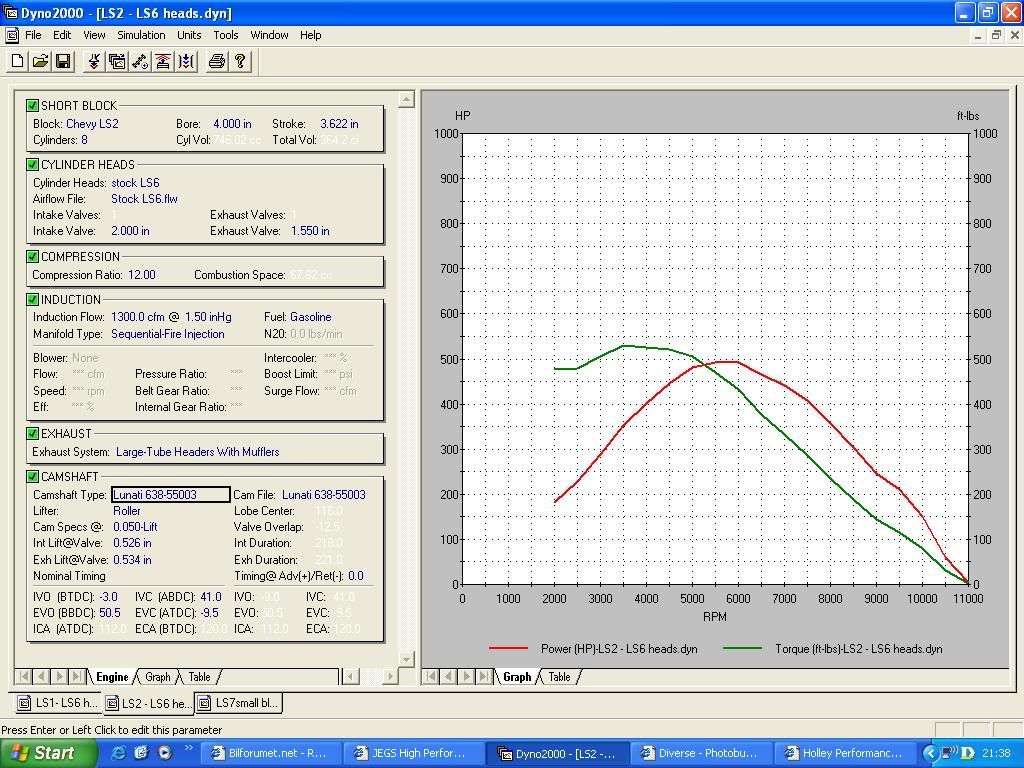Click the stacked graph windows toolbar icon

[117, 61]
